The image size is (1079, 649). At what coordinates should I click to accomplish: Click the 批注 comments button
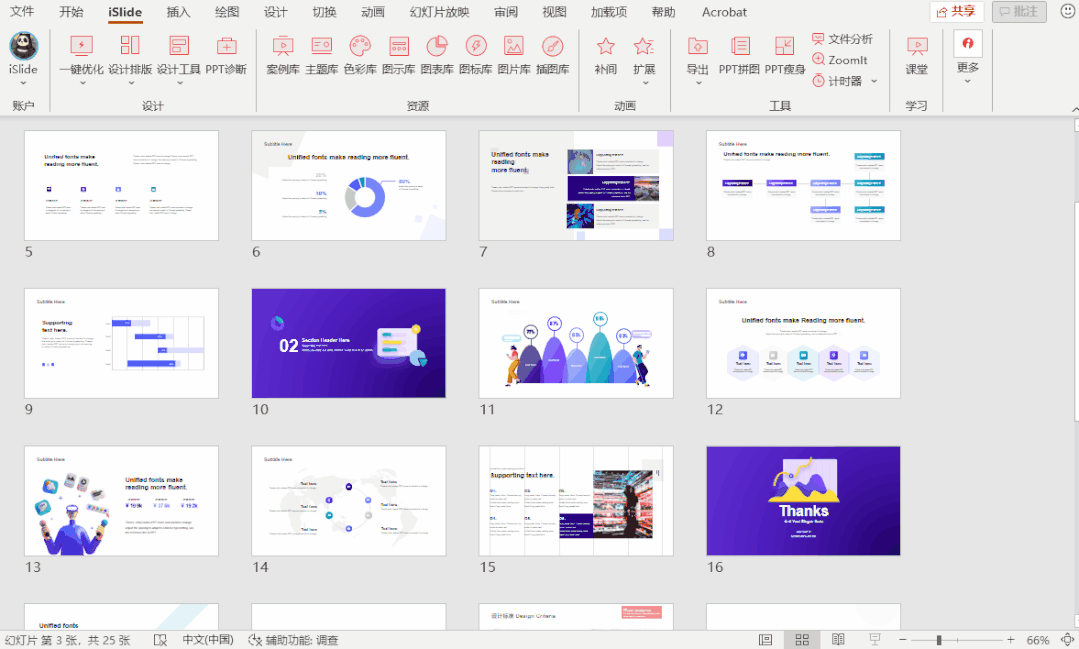click(x=1018, y=11)
